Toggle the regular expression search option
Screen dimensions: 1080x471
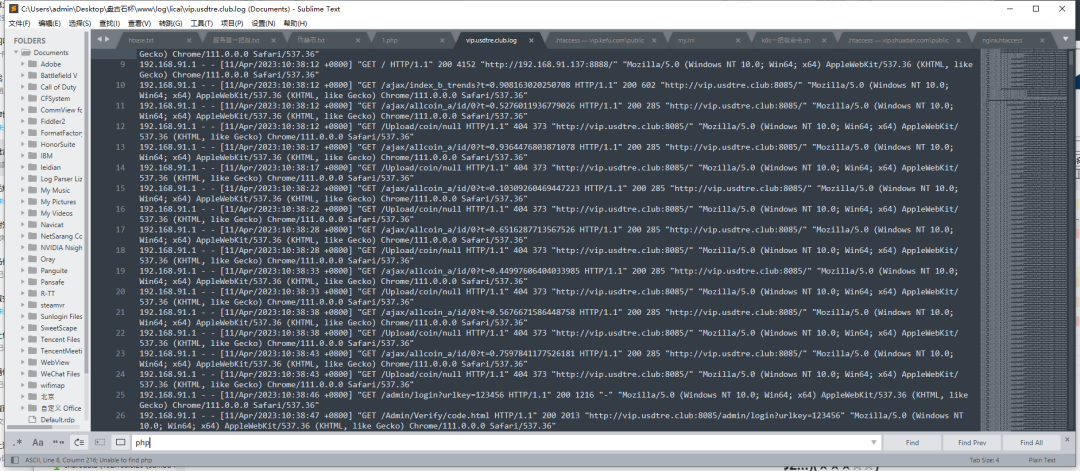pyautogui.click(x=18, y=442)
